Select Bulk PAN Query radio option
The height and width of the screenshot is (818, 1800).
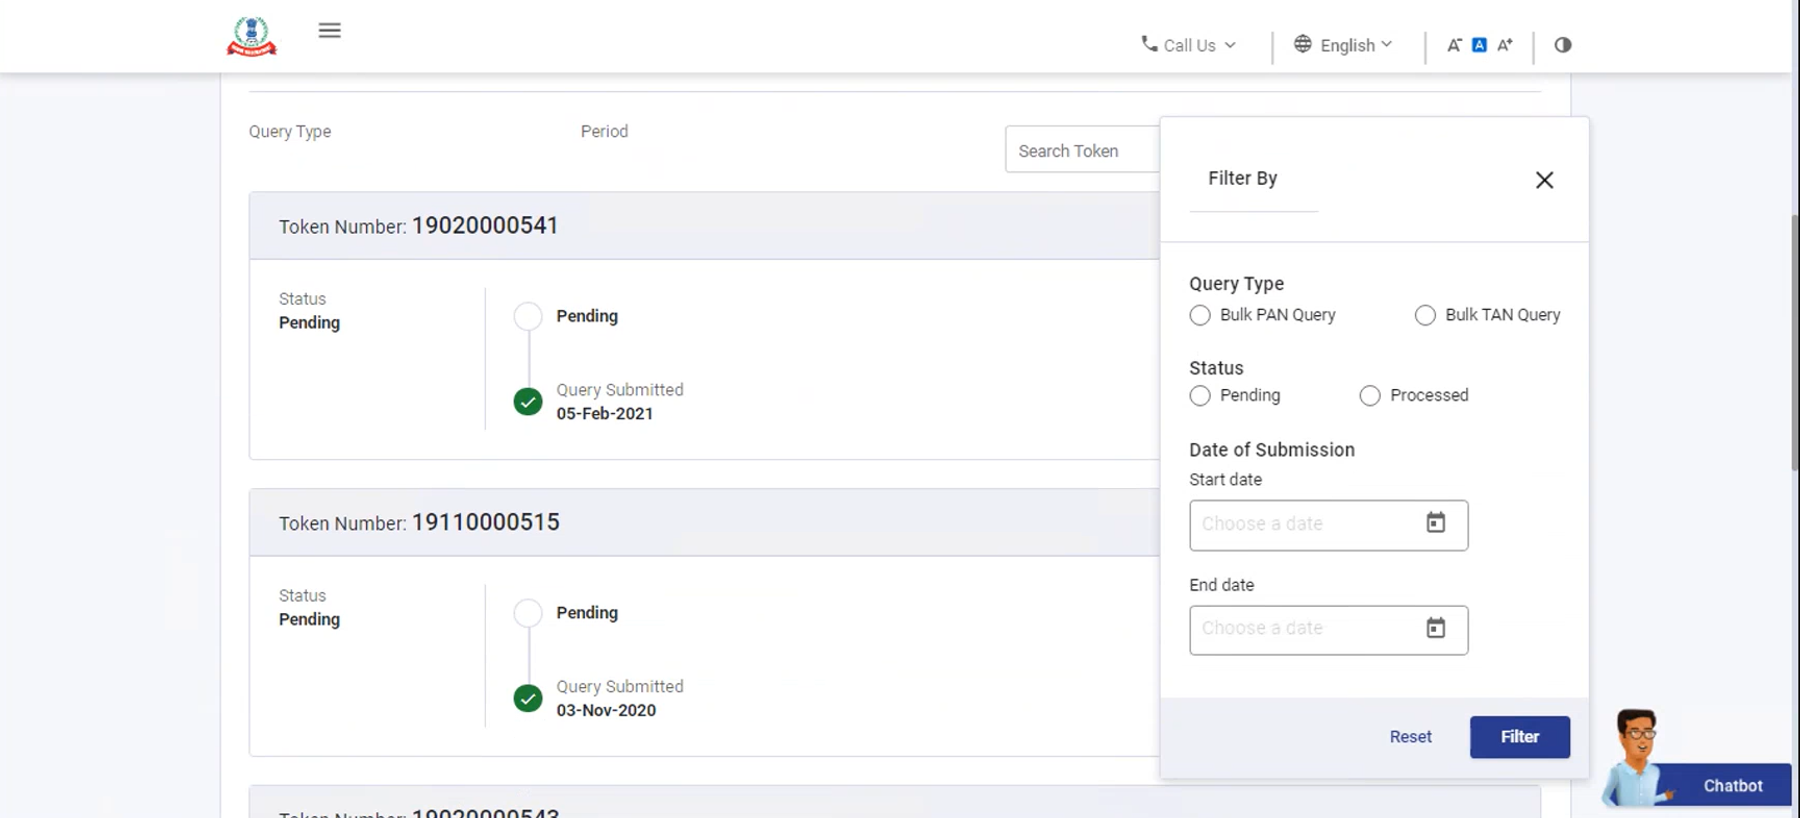tap(1200, 315)
